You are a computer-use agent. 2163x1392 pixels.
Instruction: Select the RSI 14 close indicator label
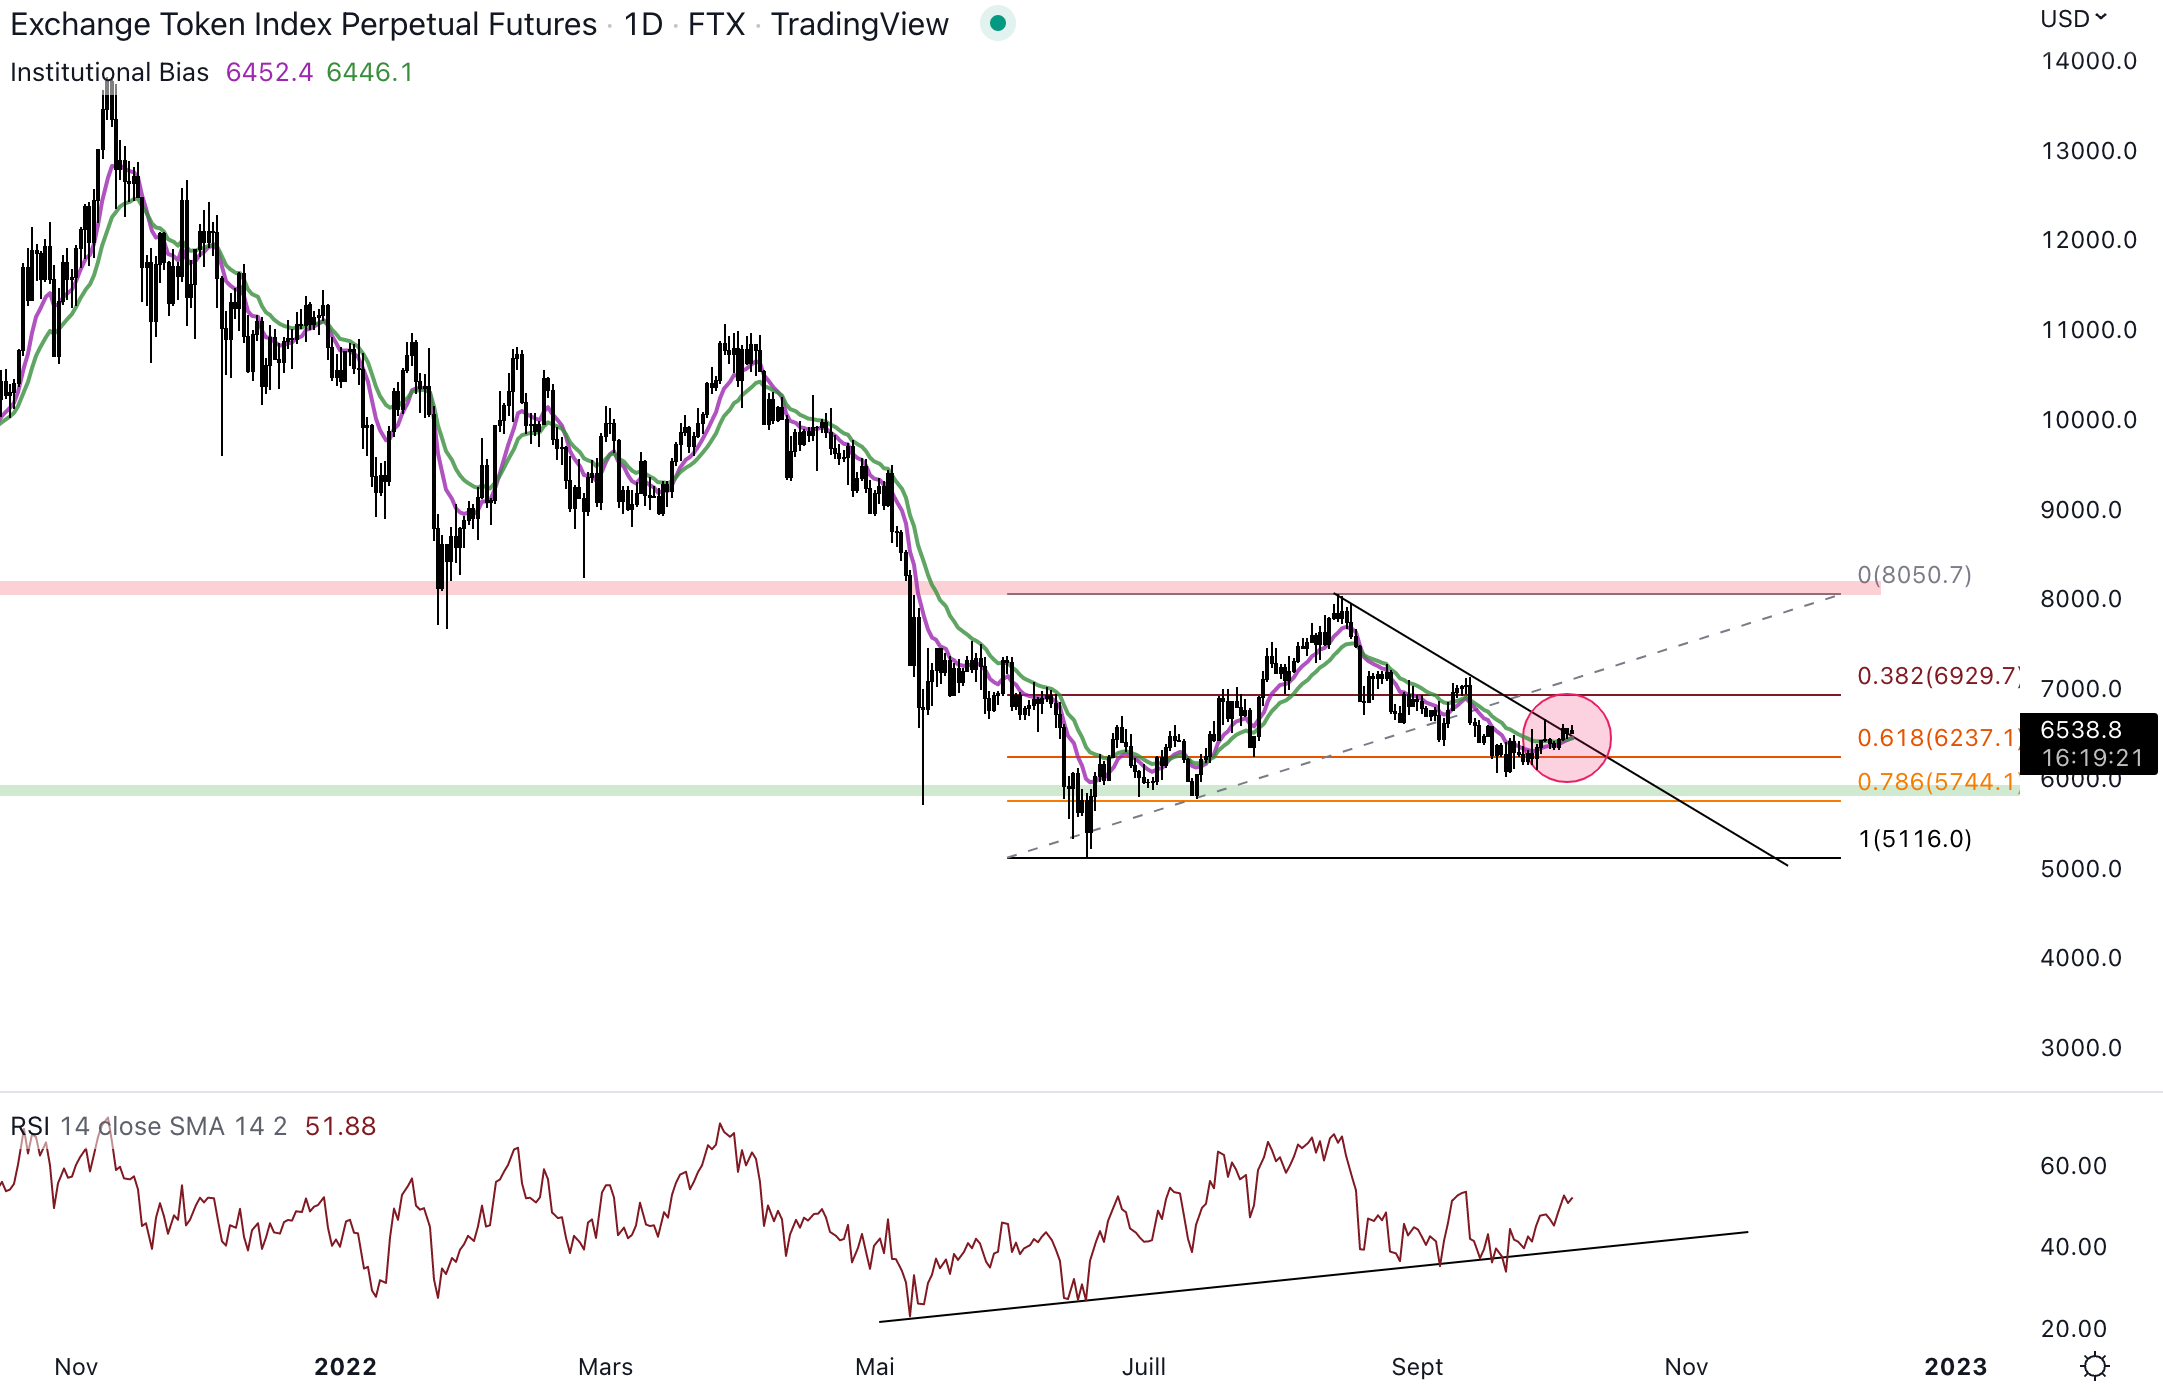coord(148,1126)
